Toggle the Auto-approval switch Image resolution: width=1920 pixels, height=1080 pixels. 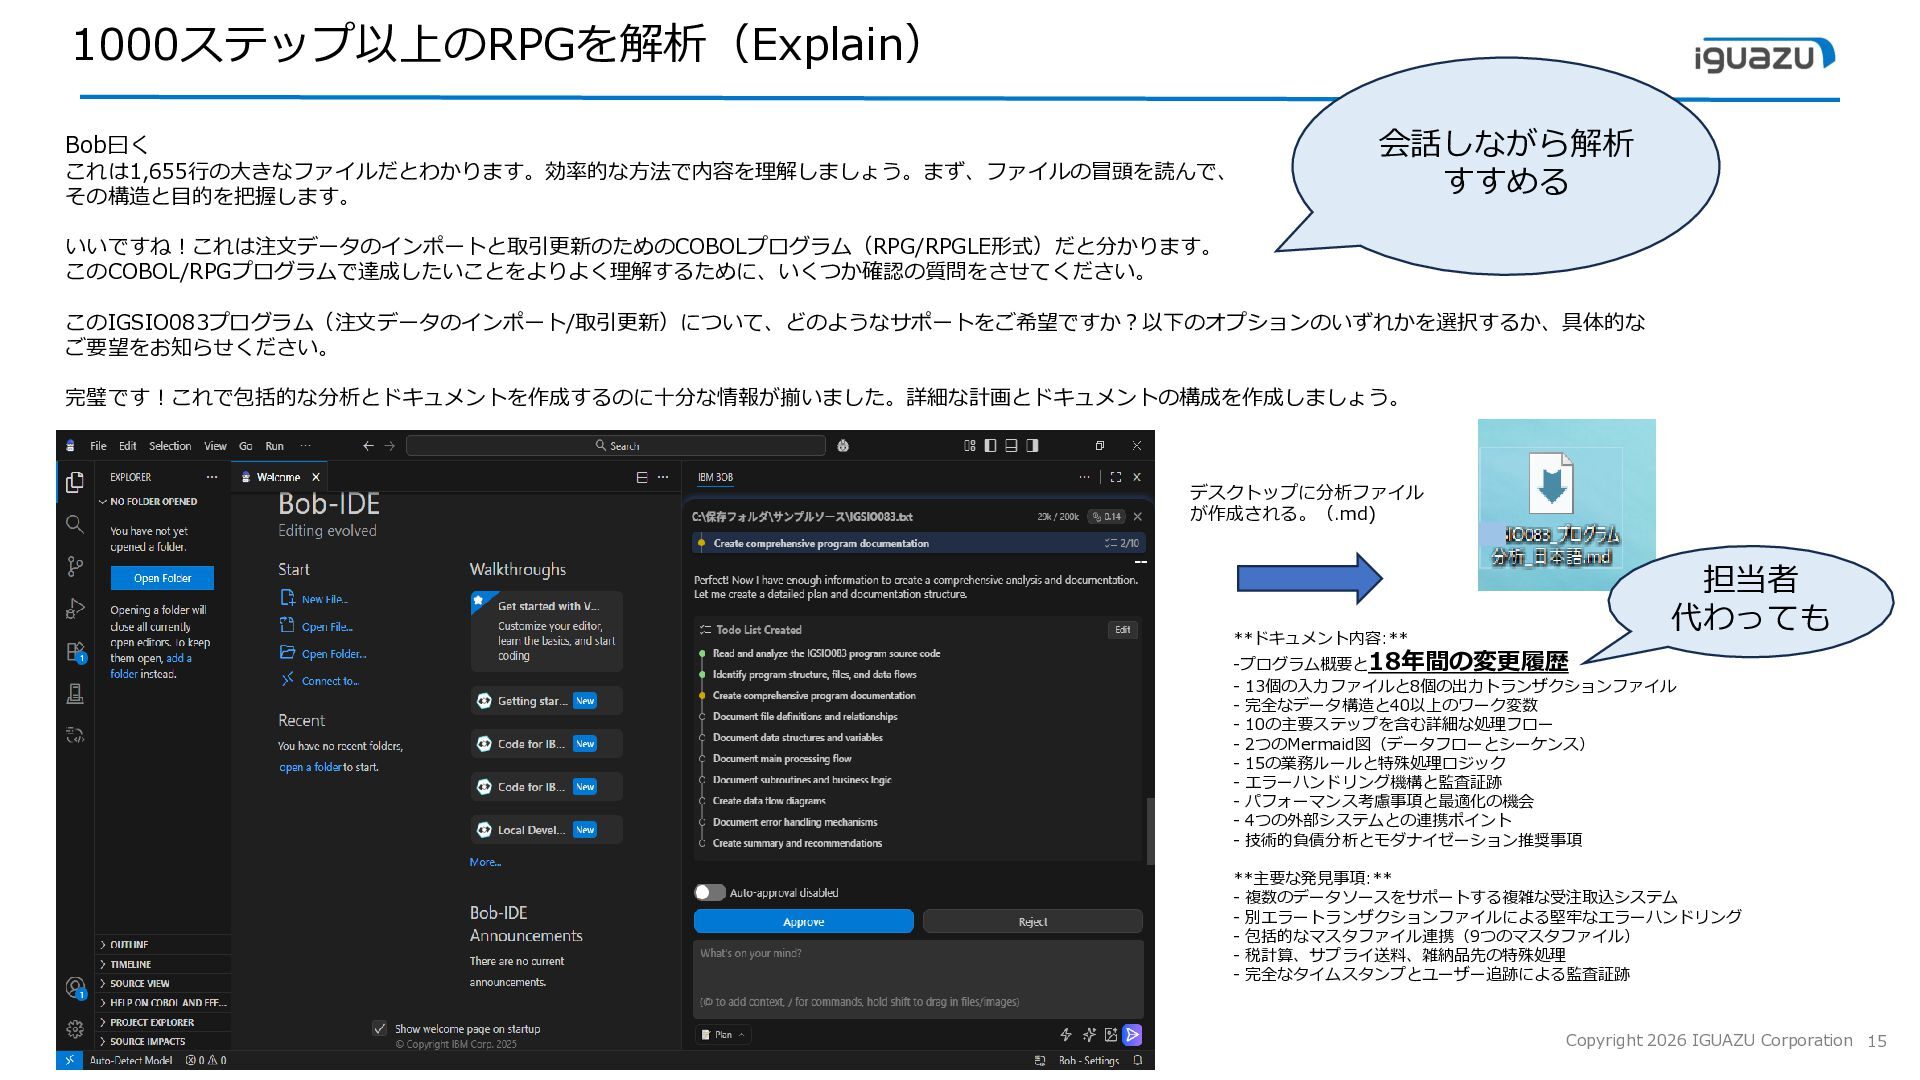[709, 893]
